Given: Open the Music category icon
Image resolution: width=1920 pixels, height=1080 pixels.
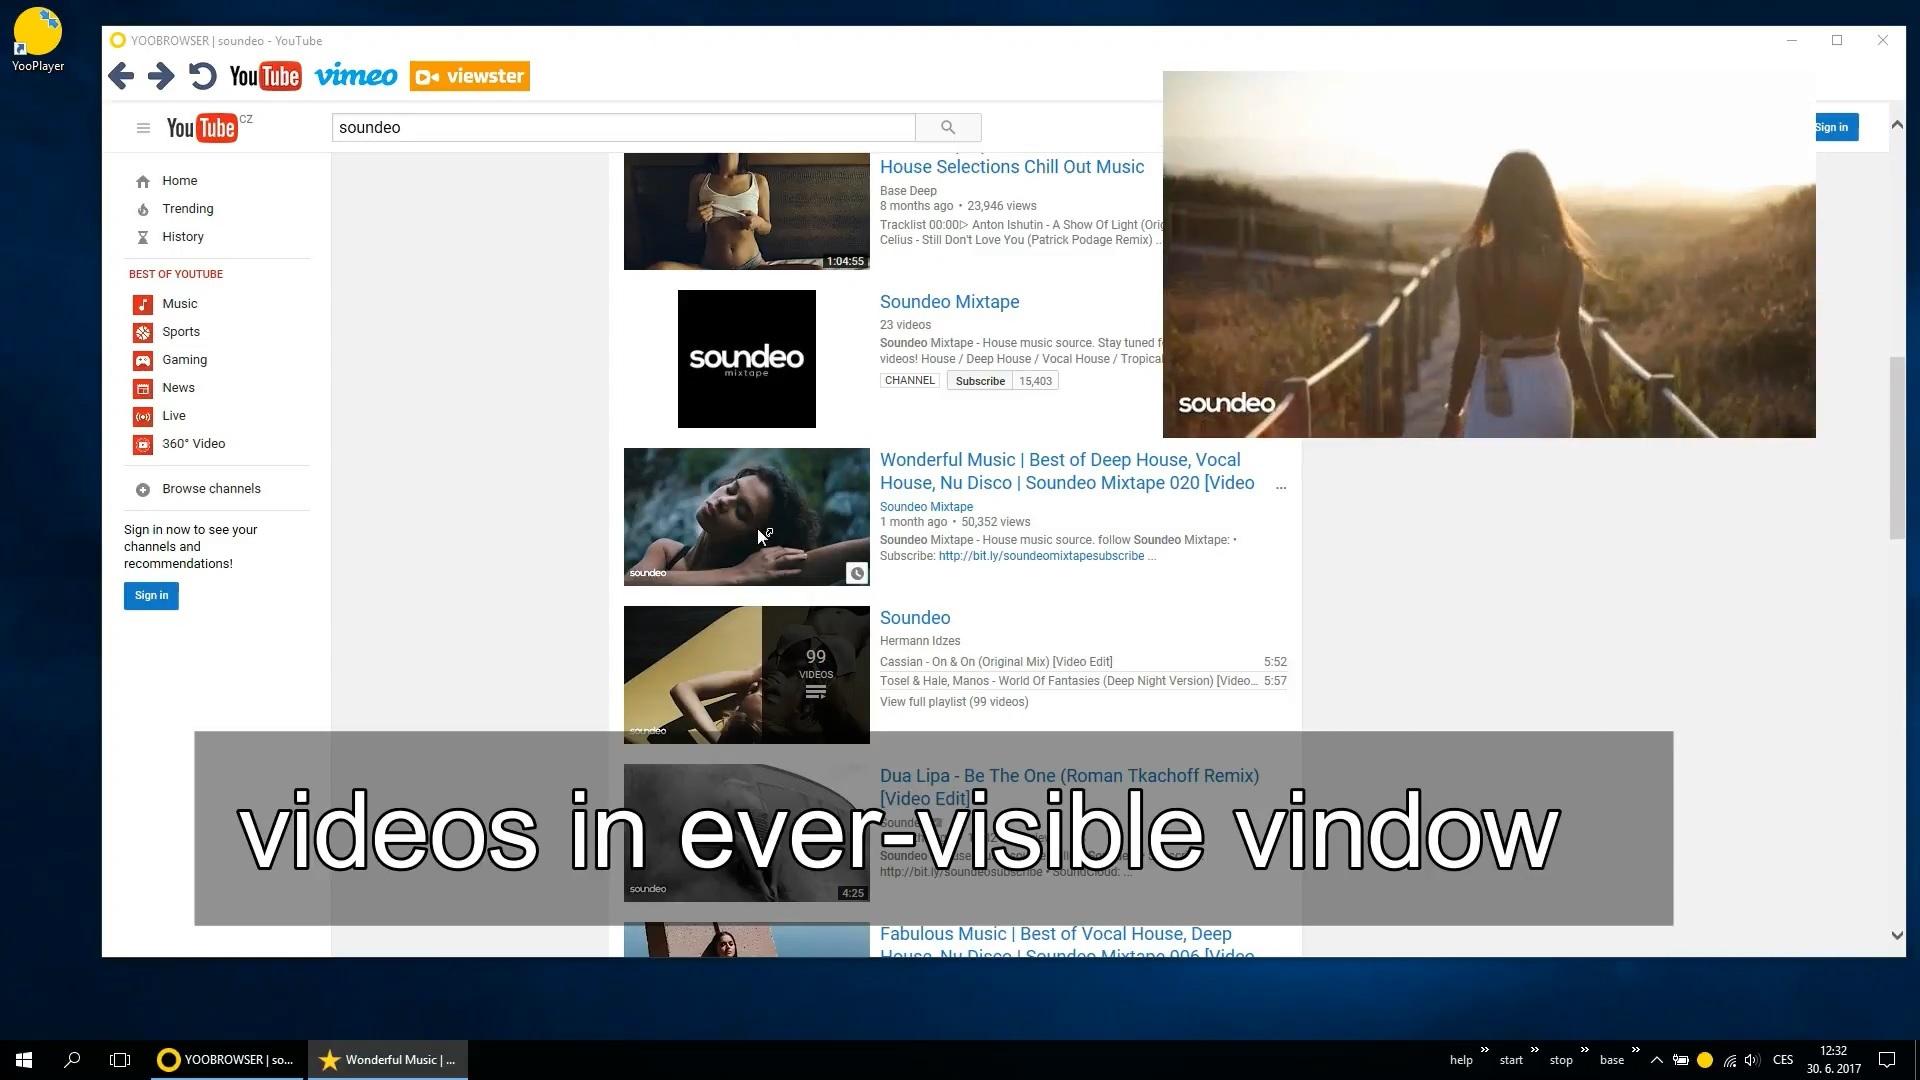Looking at the screenshot, I should [x=143, y=304].
